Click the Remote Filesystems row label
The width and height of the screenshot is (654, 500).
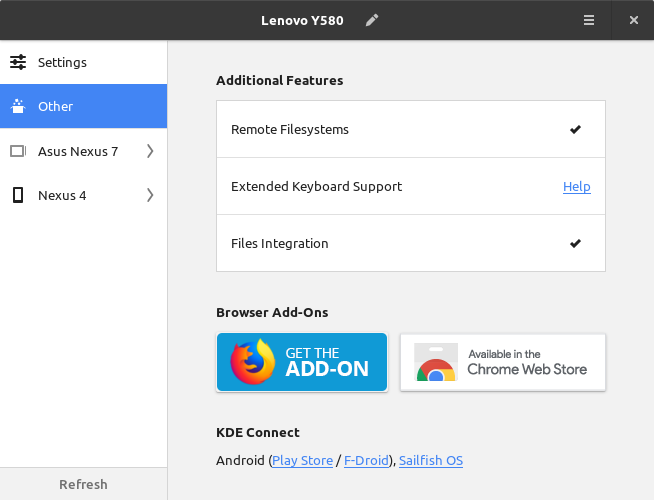[x=289, y=130]
